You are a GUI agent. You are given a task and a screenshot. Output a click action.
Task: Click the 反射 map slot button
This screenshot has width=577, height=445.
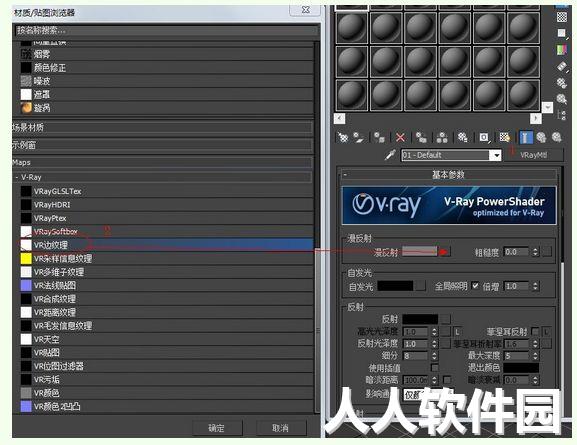445,319
